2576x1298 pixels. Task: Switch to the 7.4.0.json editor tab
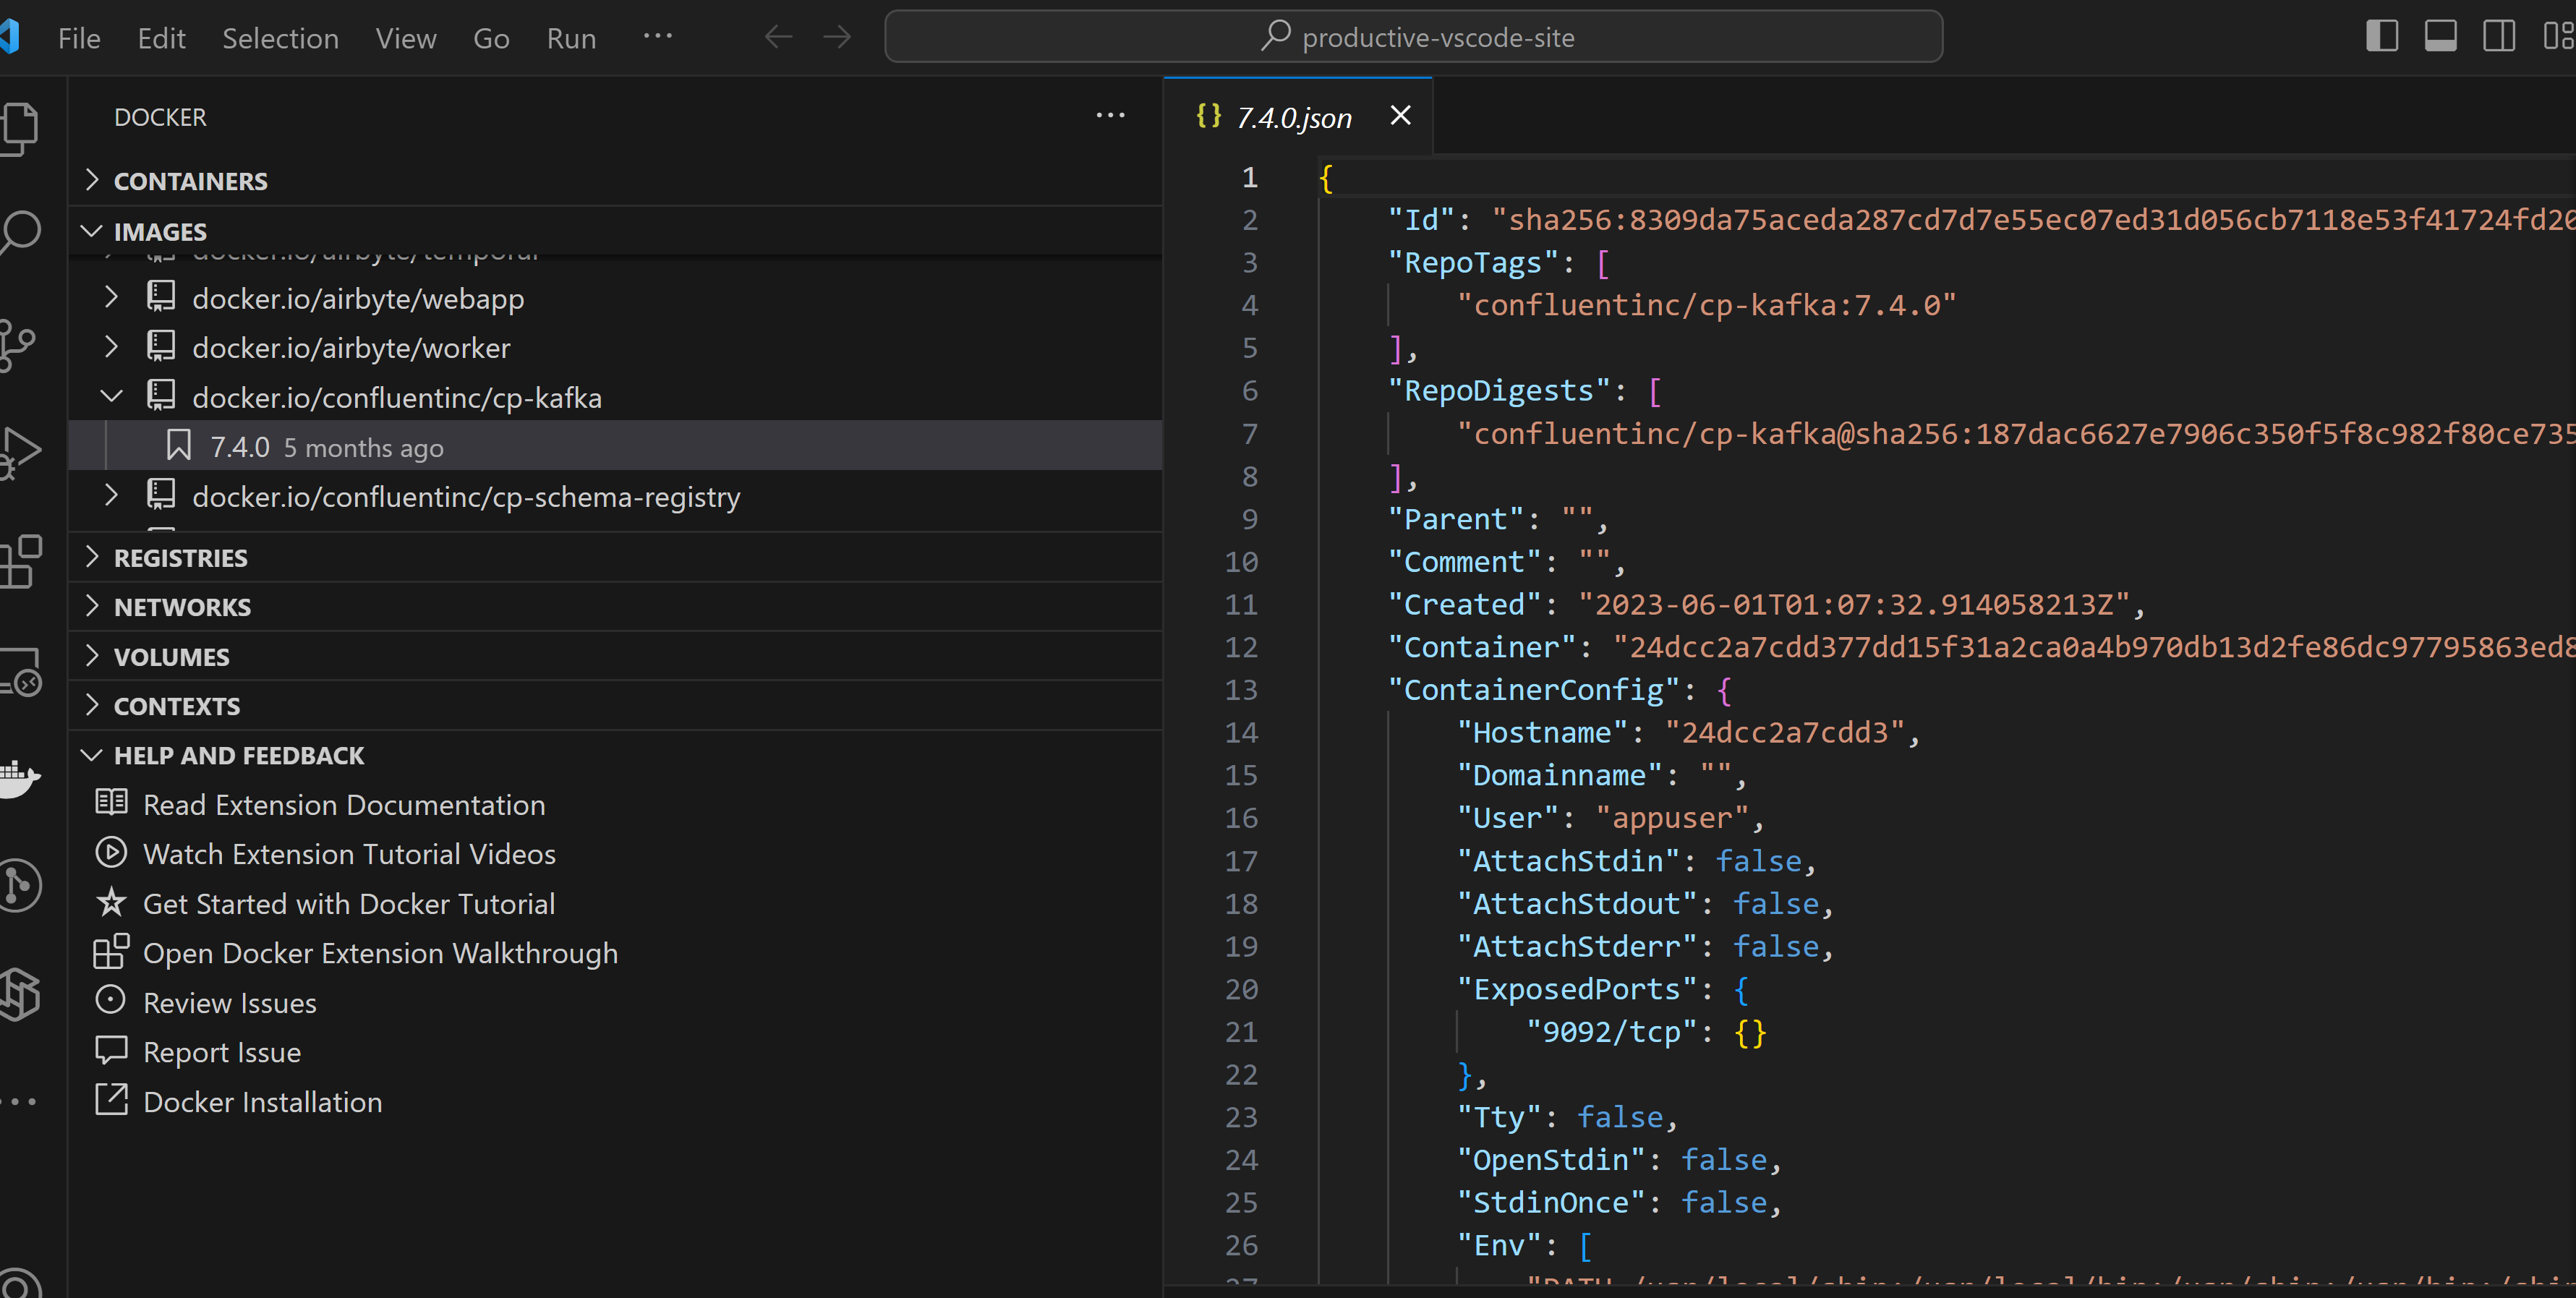1298,117
